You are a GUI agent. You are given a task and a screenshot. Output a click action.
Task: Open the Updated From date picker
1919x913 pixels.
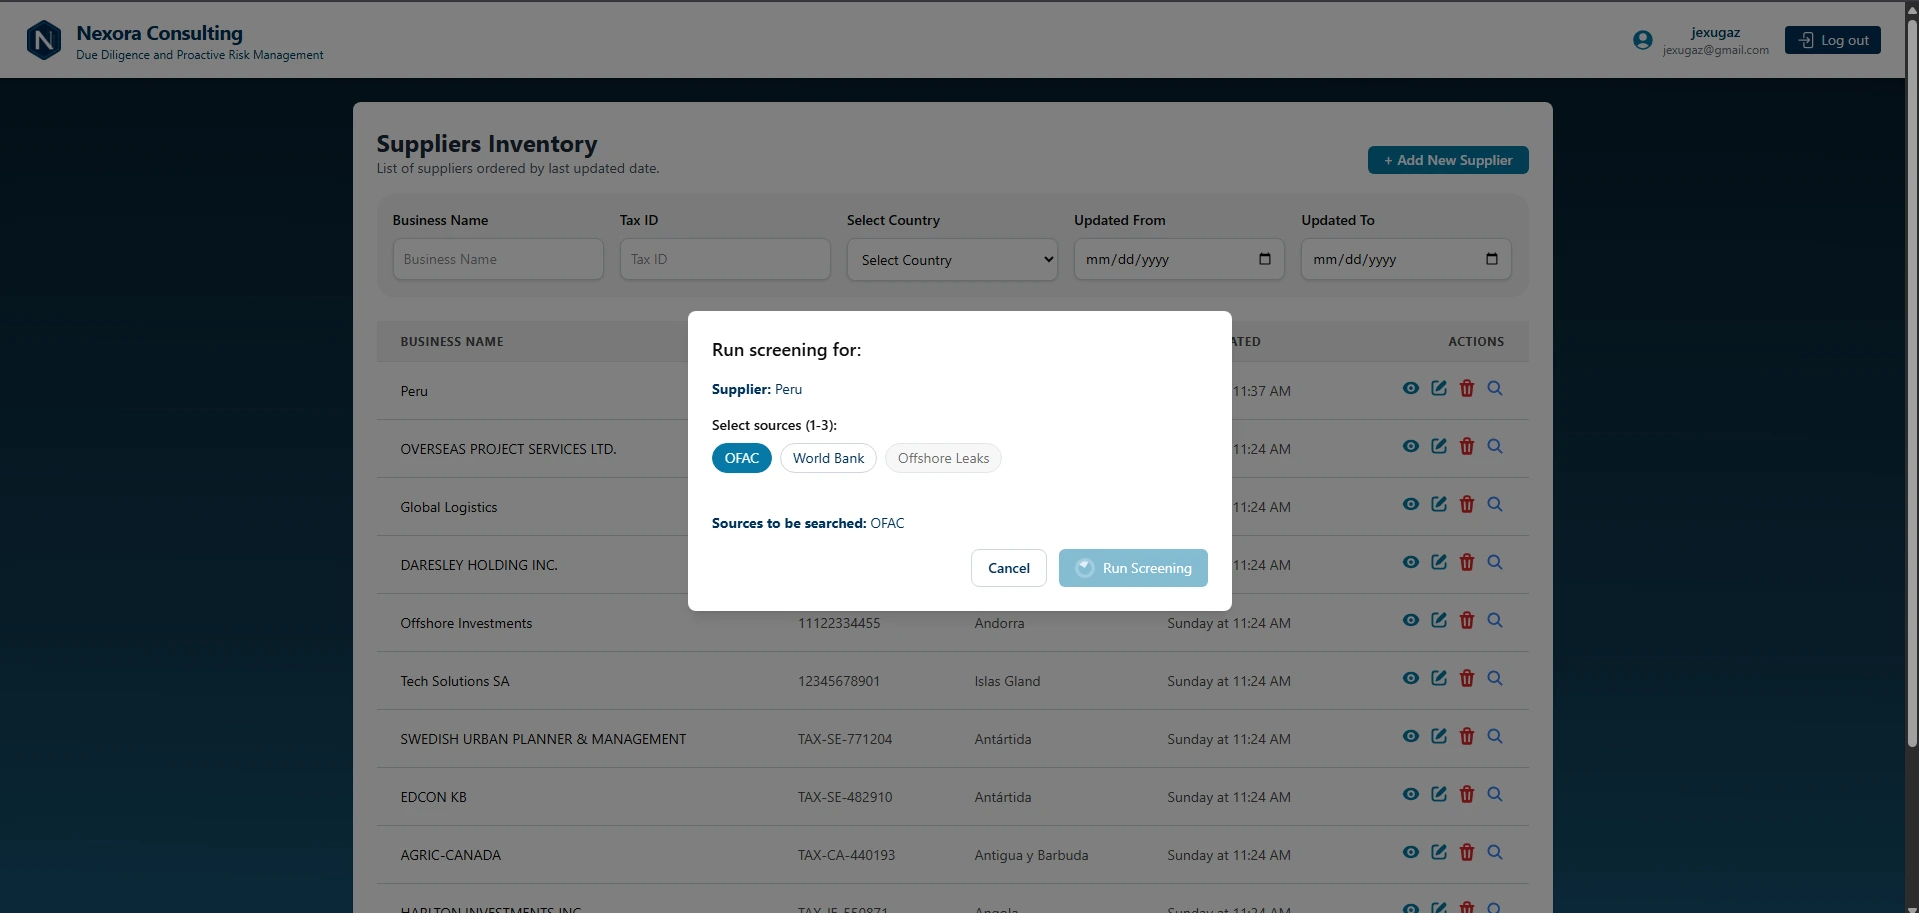point(1264,259)
